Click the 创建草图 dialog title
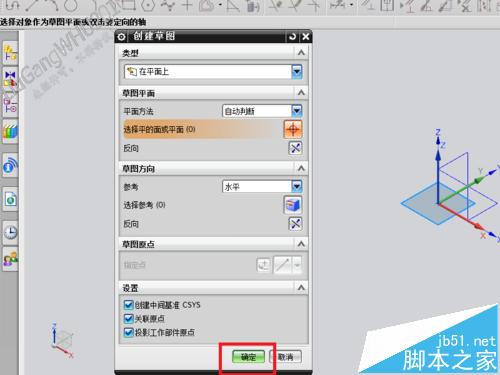Image resolution: width=500 pixels, height=375 pixels. (154, 36)
